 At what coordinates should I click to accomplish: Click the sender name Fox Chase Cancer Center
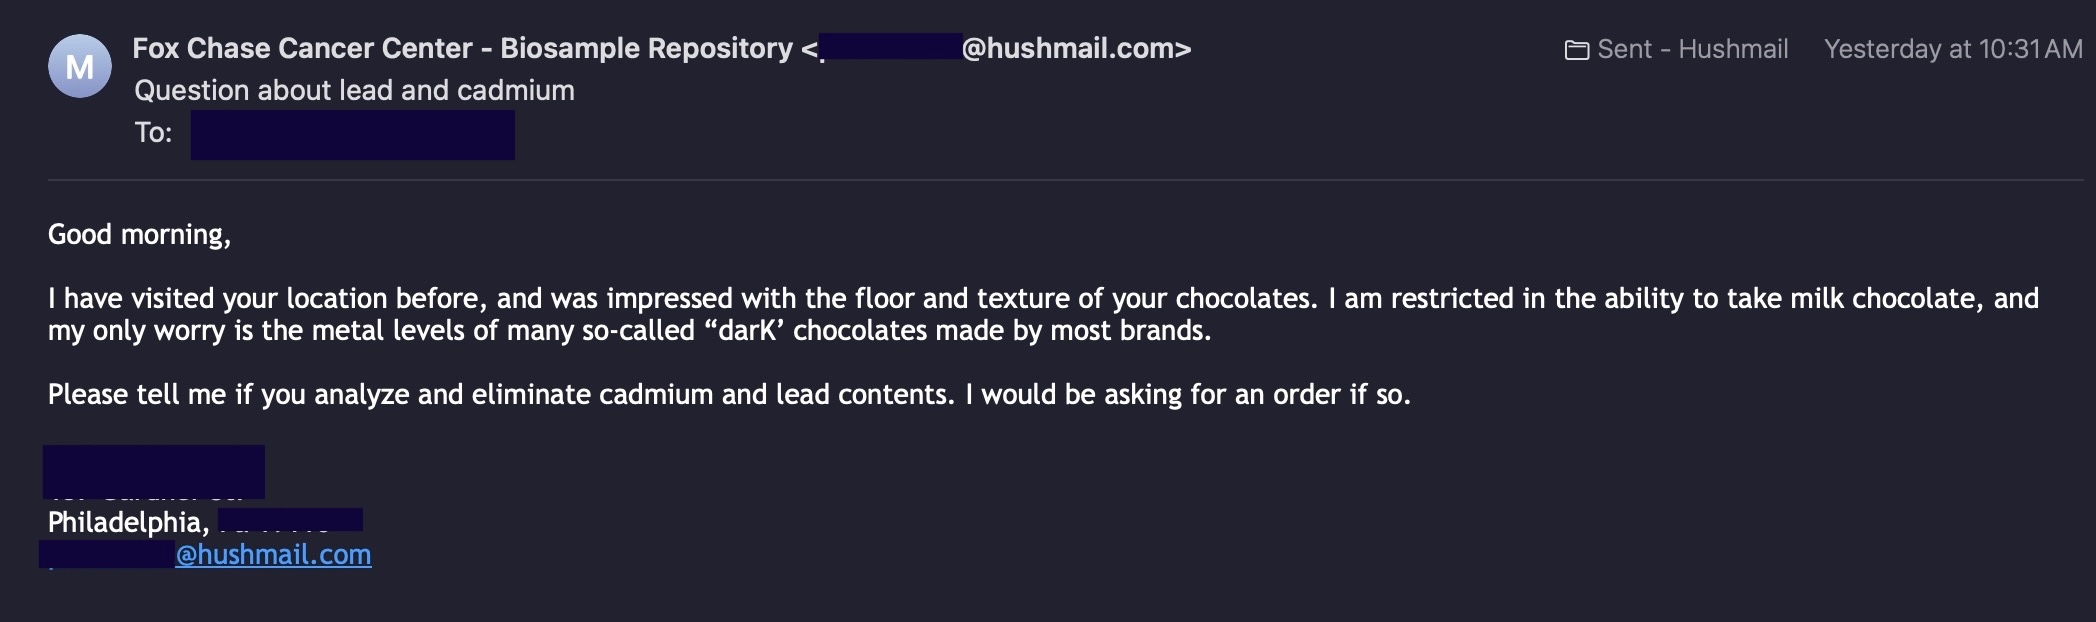(302, 48)
